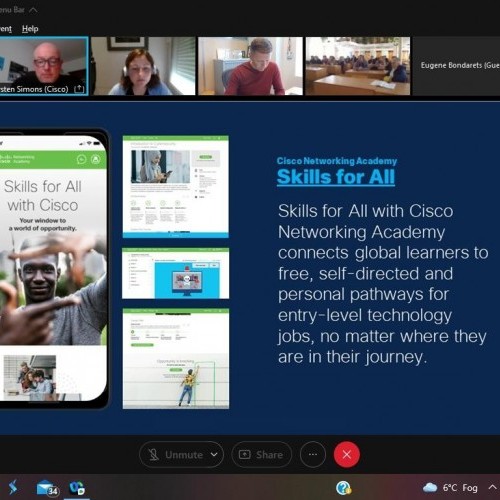Viewport: 500px width, 500px height.
Task: Expand the audio options arrow beside Unmute
Action: [x=214, y=455]
